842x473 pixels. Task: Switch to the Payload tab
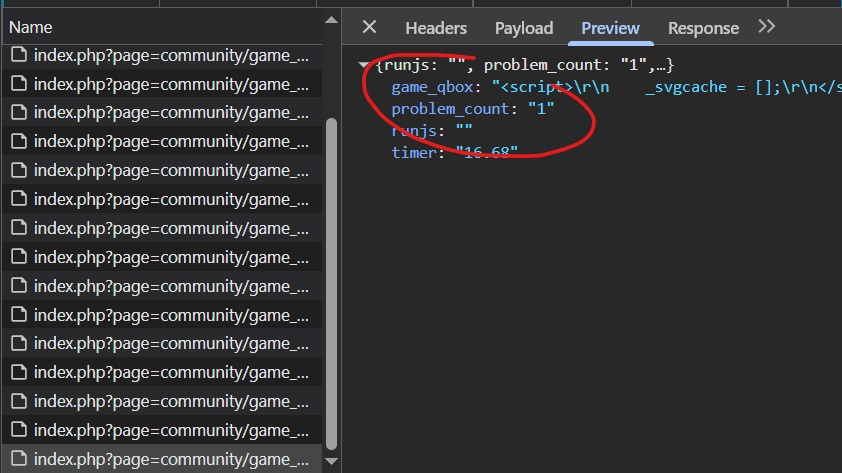coord(523,29)
